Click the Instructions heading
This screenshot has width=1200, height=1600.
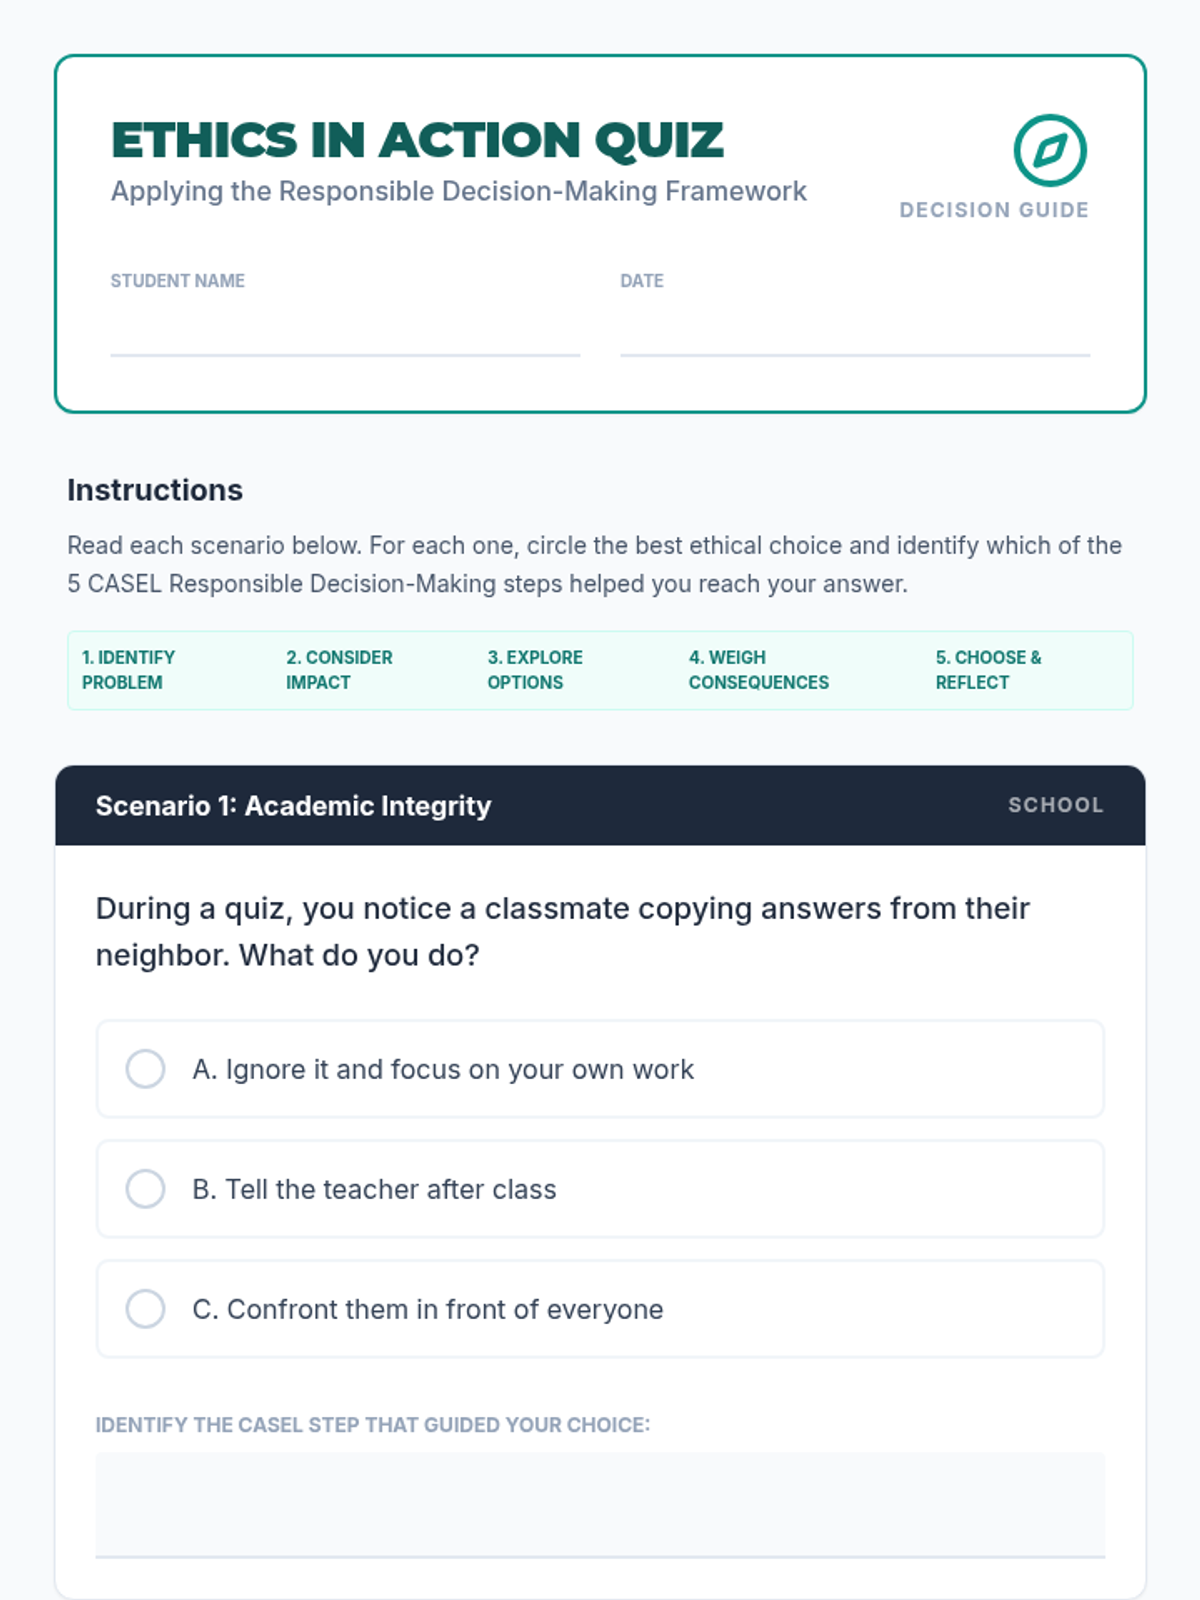pyautogui.click(x=155, y=490)
